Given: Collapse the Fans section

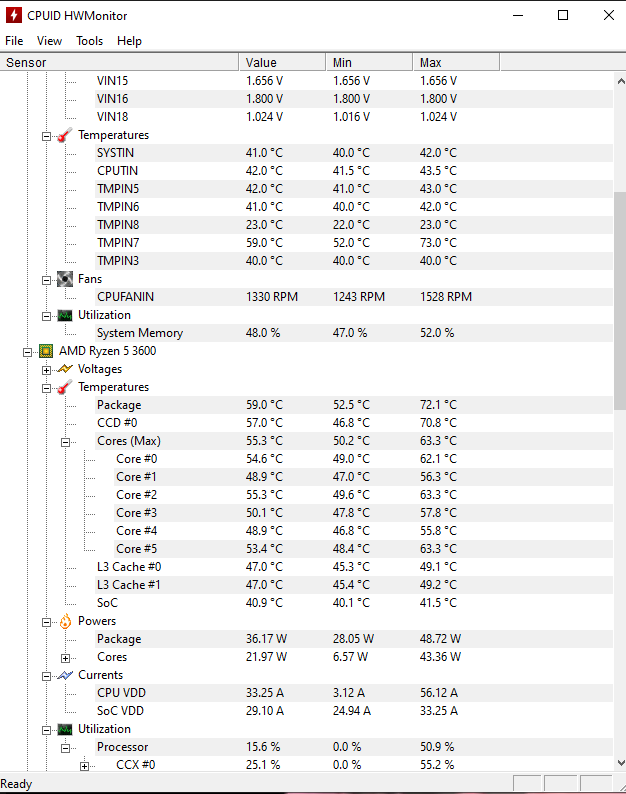Looking at the screenshot, I should click(x=47, y=280).
